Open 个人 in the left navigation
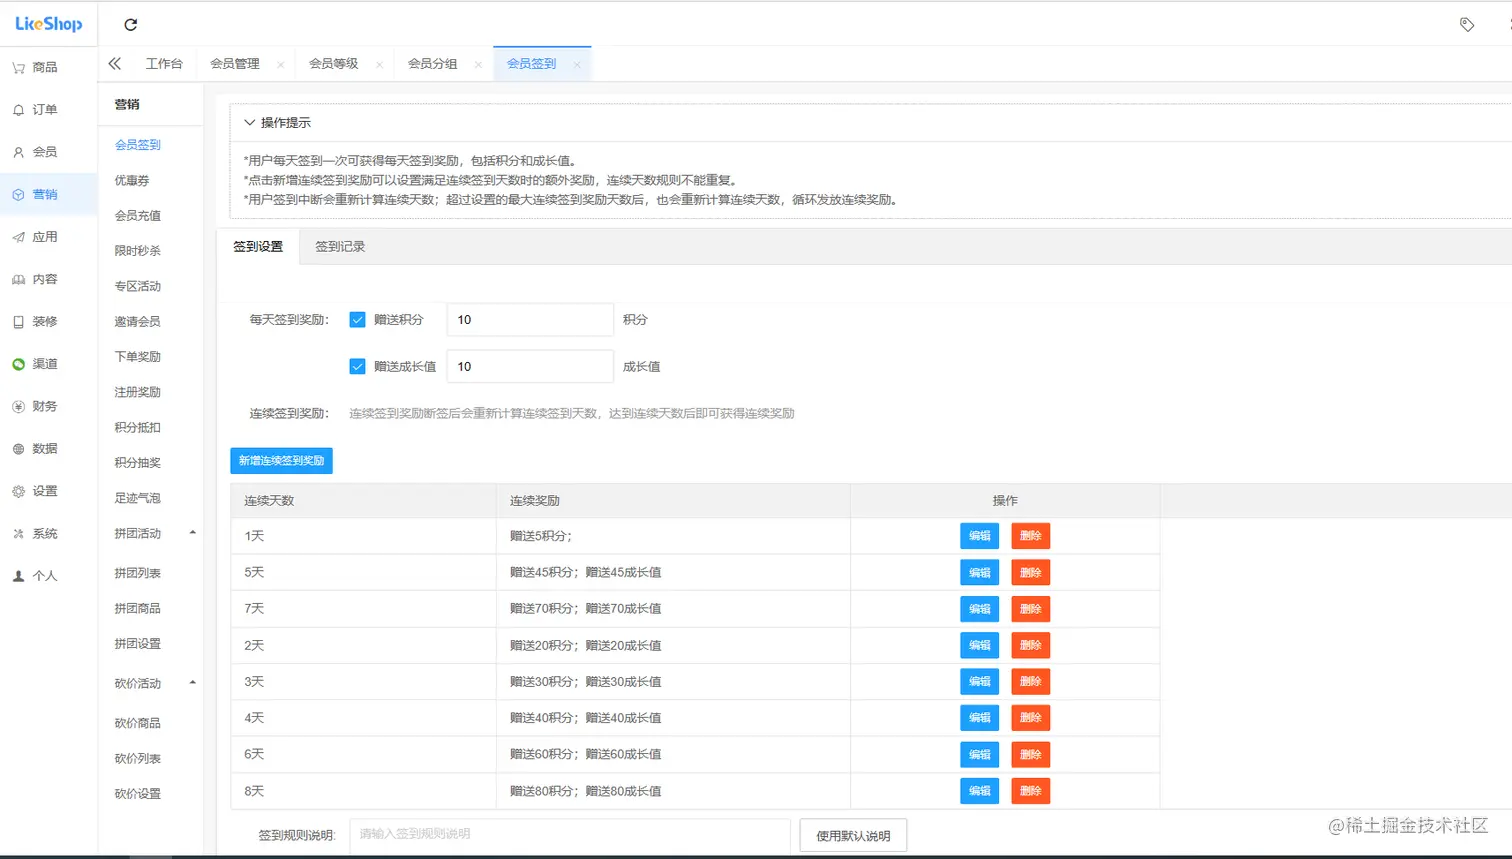Viewport: 1512px width, 859px height. click(44, 576)
